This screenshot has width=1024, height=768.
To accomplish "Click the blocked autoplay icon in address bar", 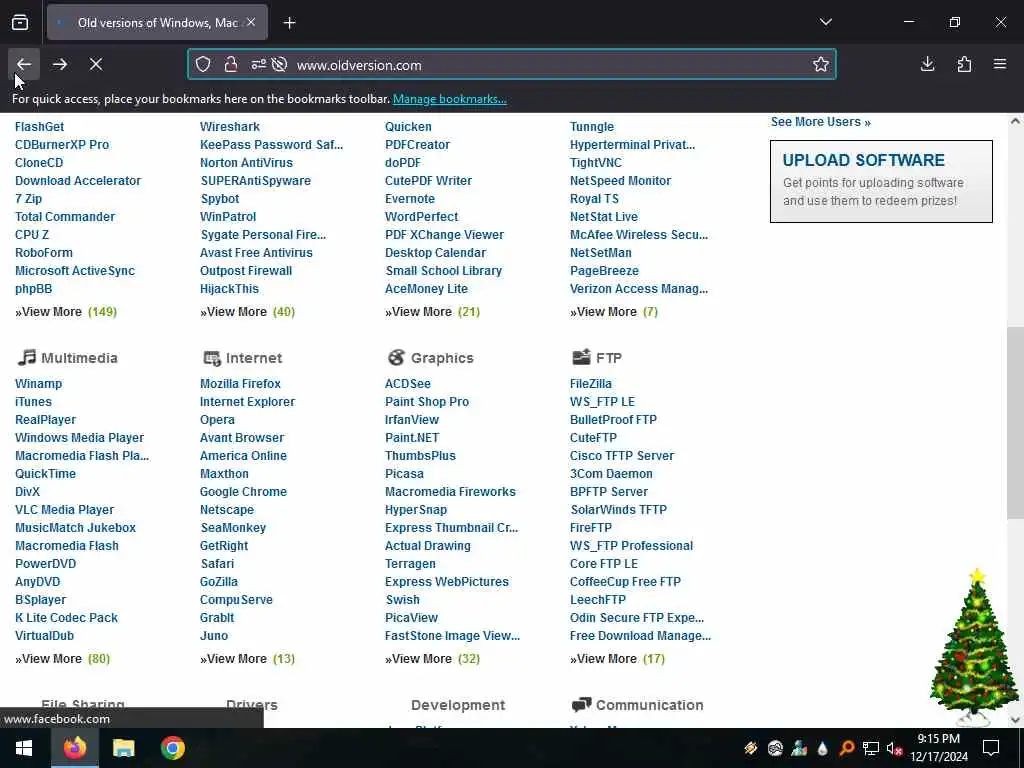I will tap(280, 65).
